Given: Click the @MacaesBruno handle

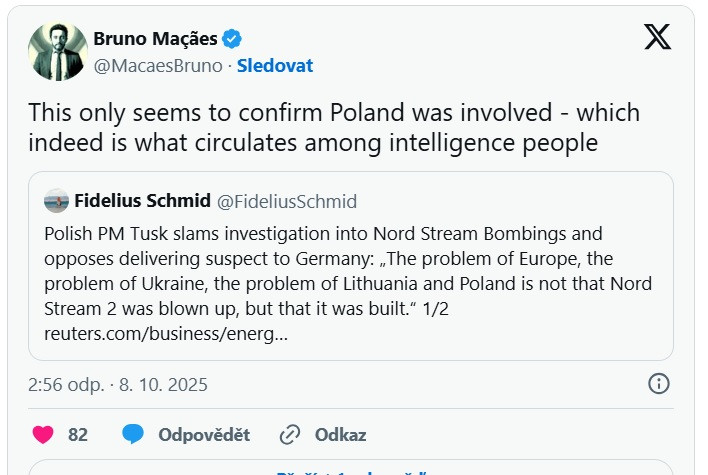Looking at the screenshot, I should 158,66.
